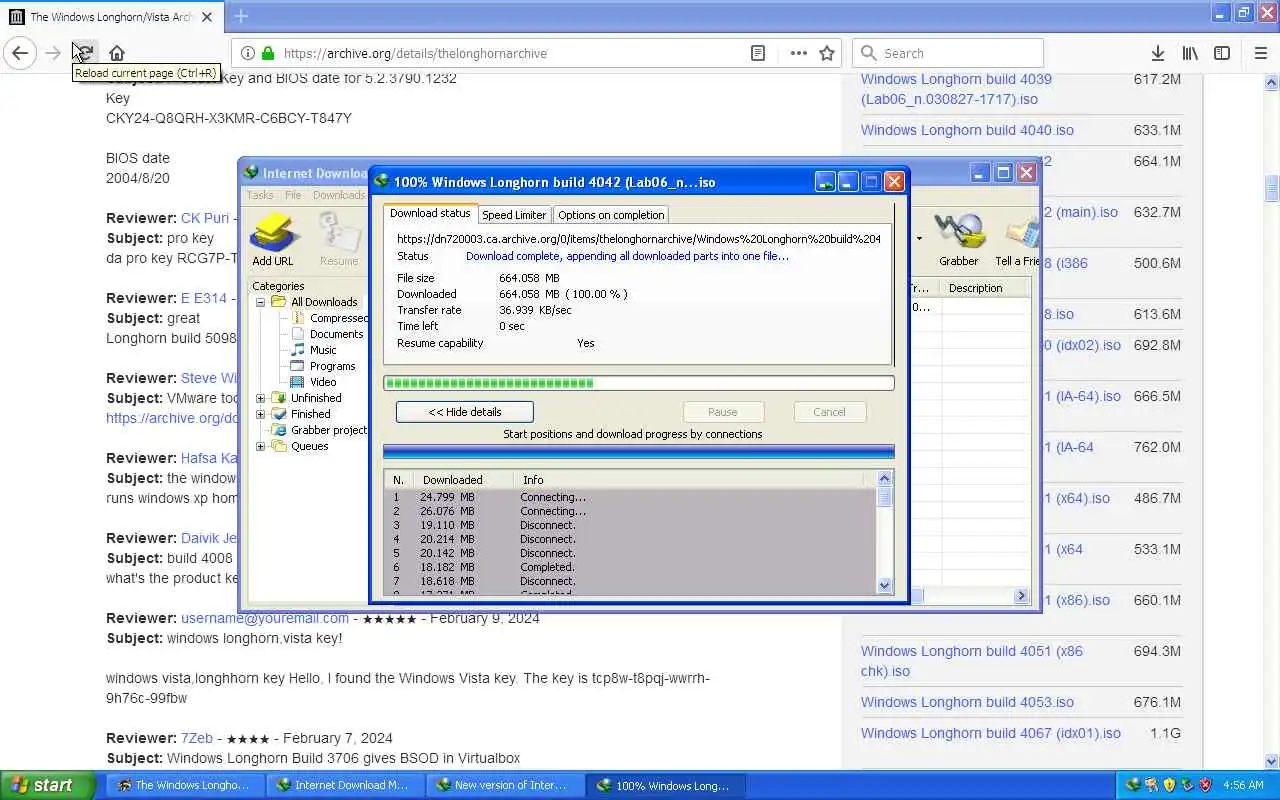Open IDM Tasks menu
Screen dimensions: 1280x800
pos(260,195)
